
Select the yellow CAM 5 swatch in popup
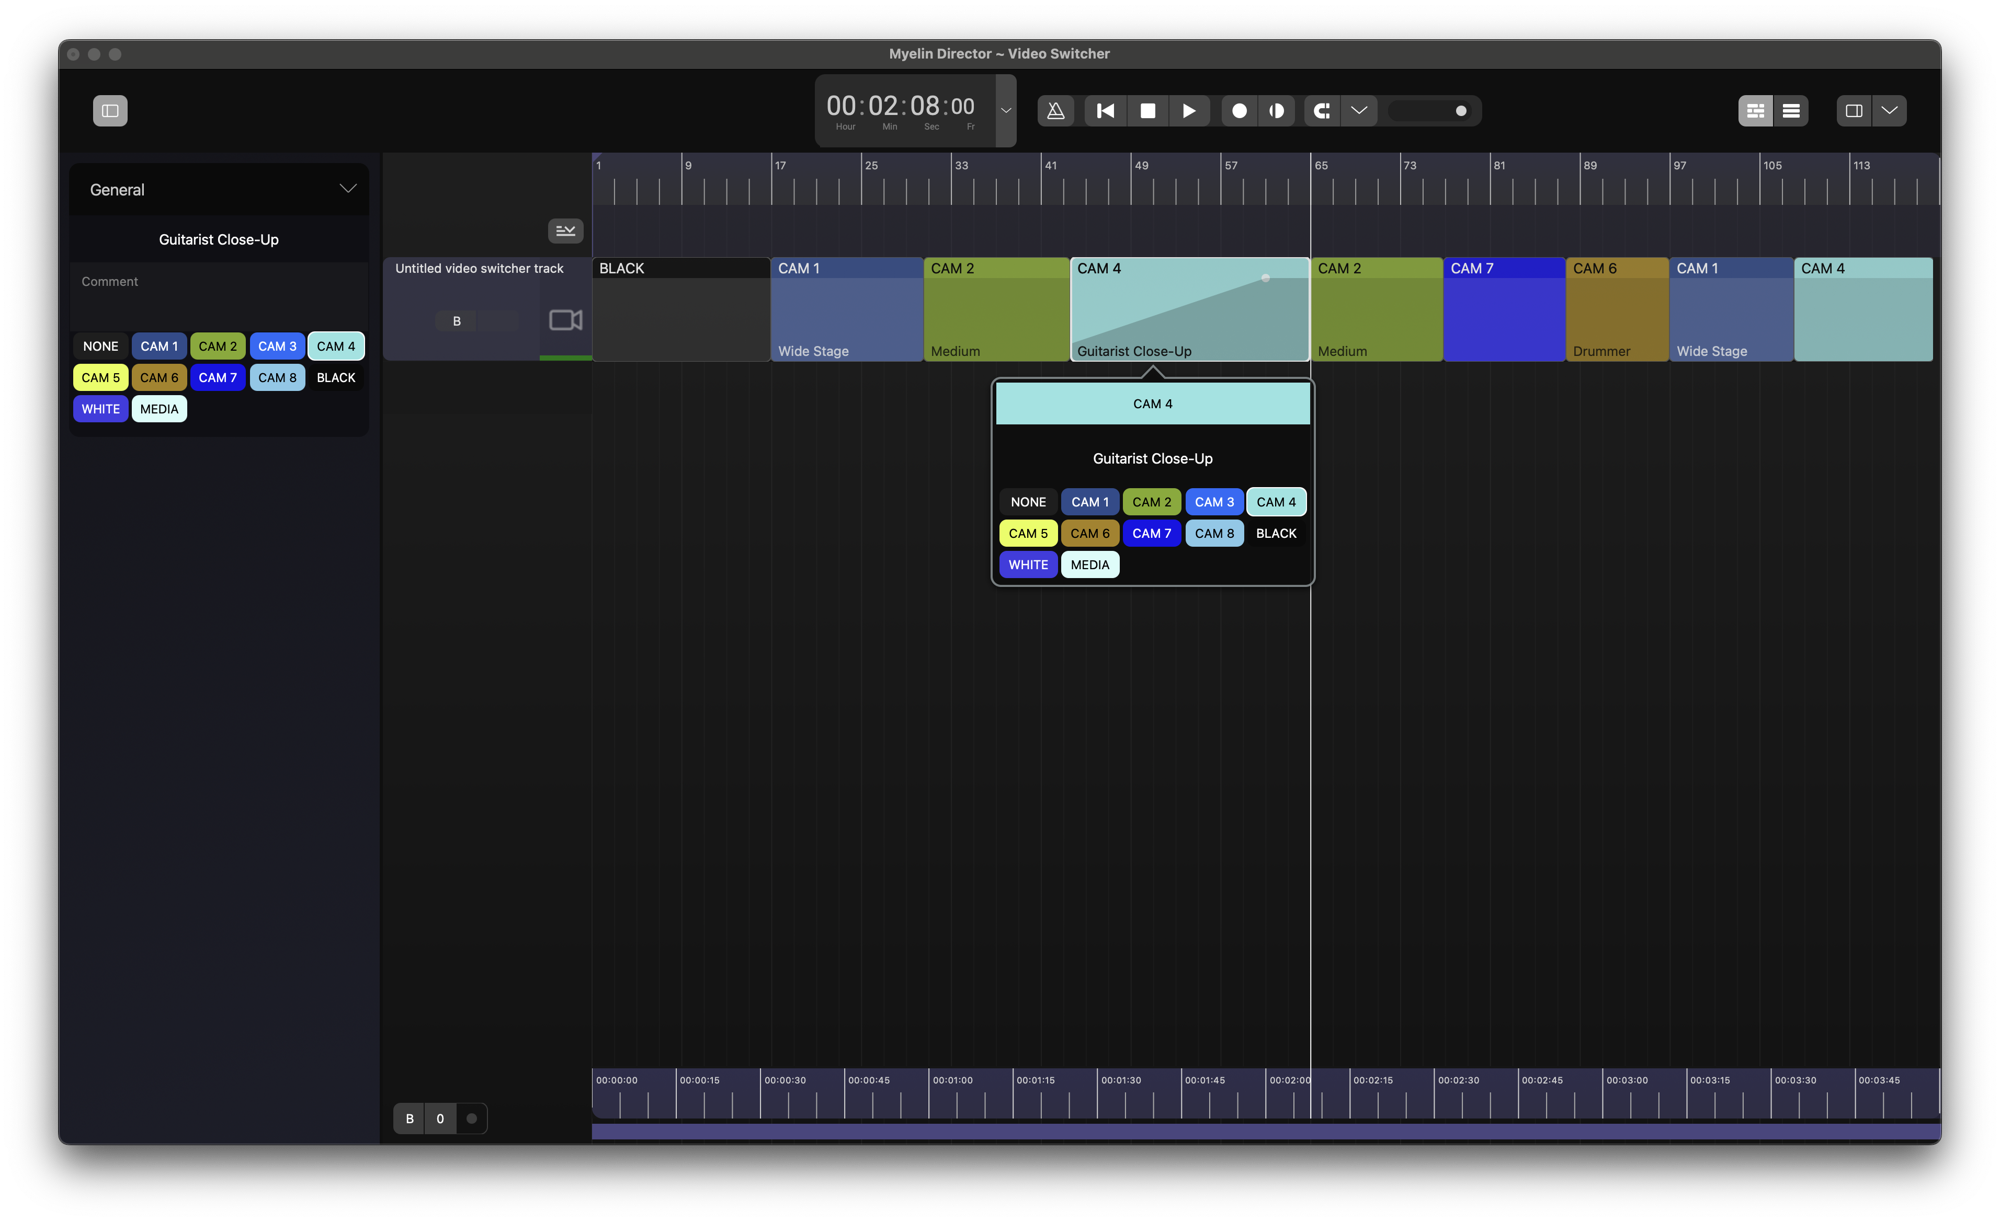pyautogui.click(x=1028, y=533)
